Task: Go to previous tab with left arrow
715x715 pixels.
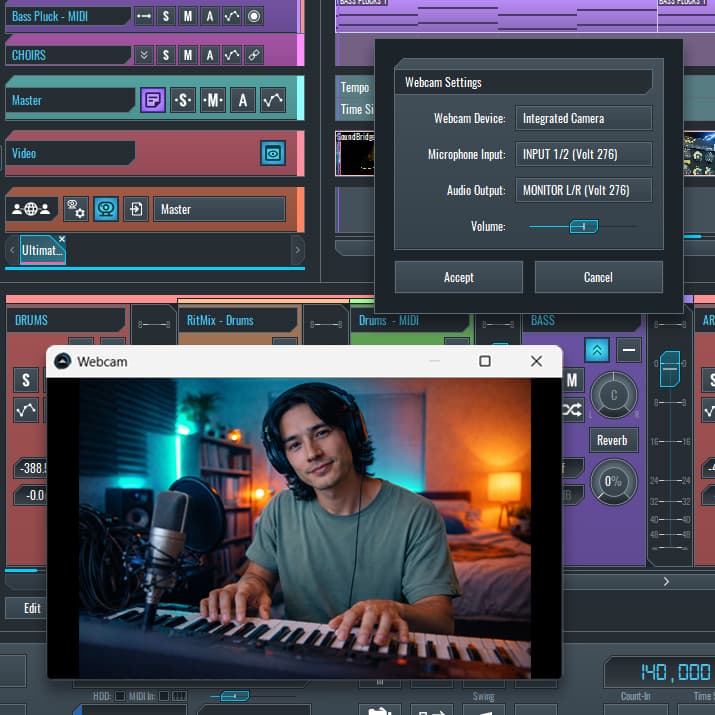Action: (x=12, y=250)
